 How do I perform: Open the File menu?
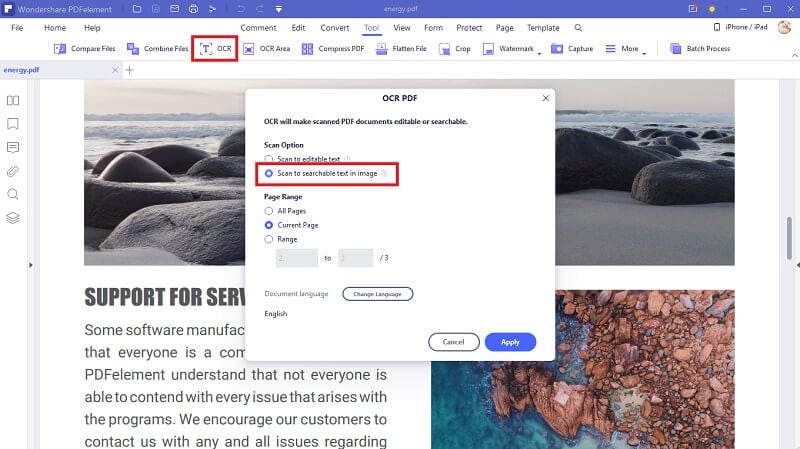click(17, 28)
